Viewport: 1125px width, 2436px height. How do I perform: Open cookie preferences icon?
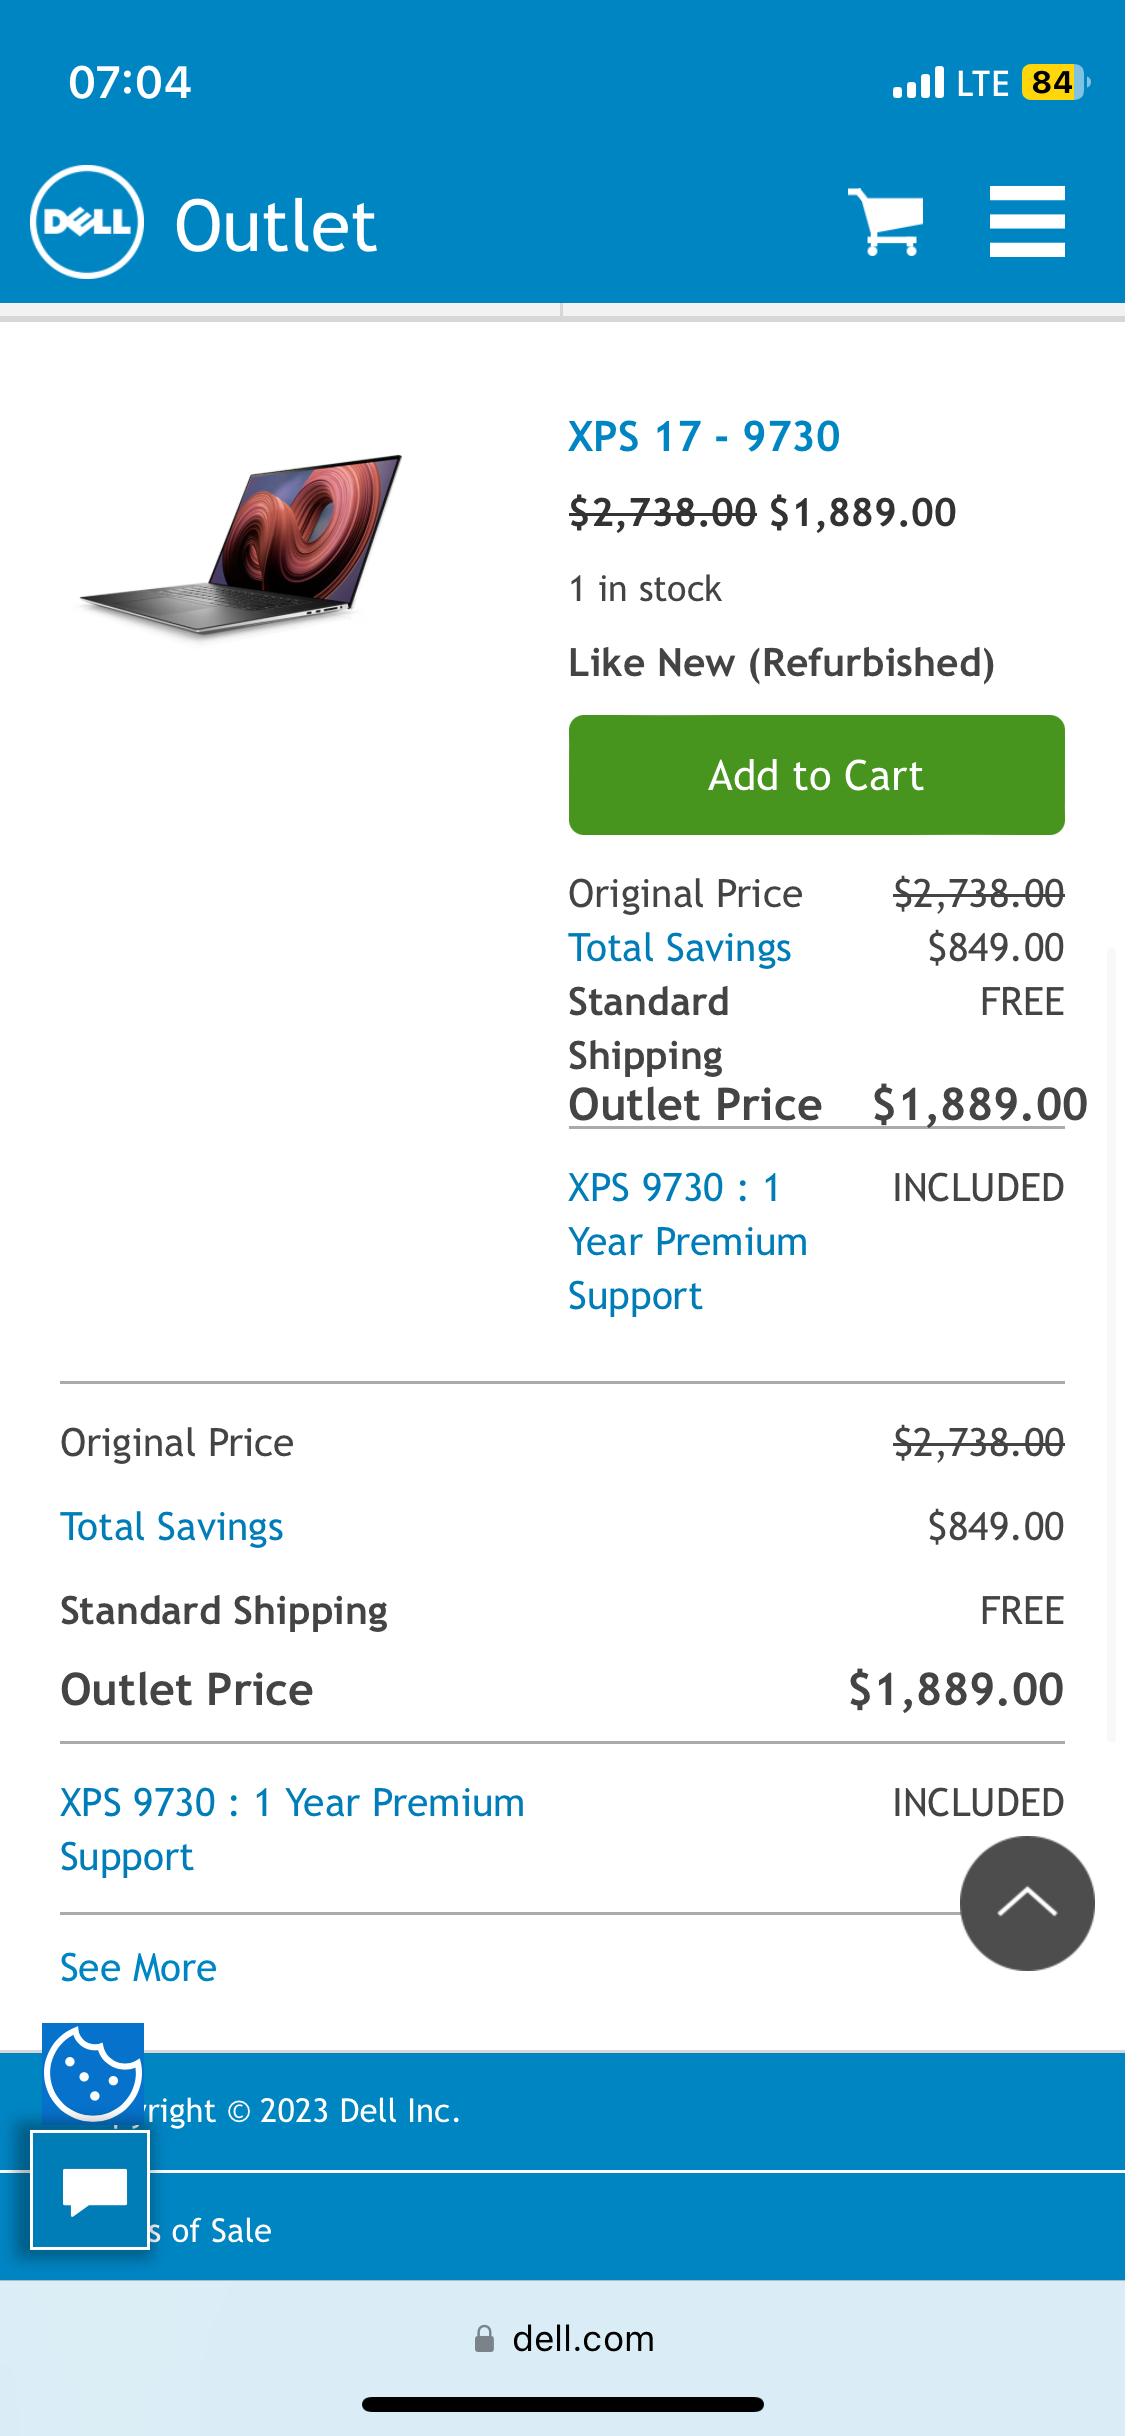92,2071
